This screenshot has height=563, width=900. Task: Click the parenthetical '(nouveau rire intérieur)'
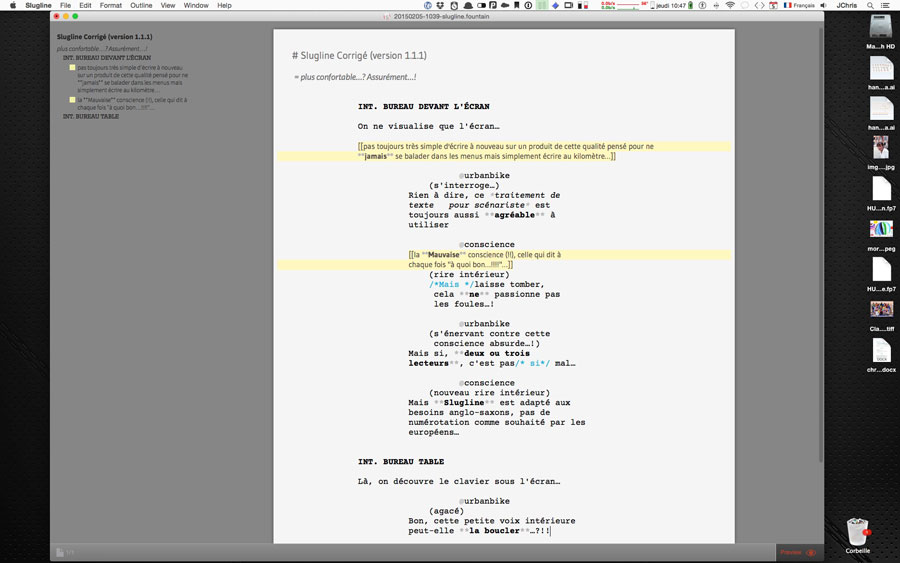[x=489, y=393]
